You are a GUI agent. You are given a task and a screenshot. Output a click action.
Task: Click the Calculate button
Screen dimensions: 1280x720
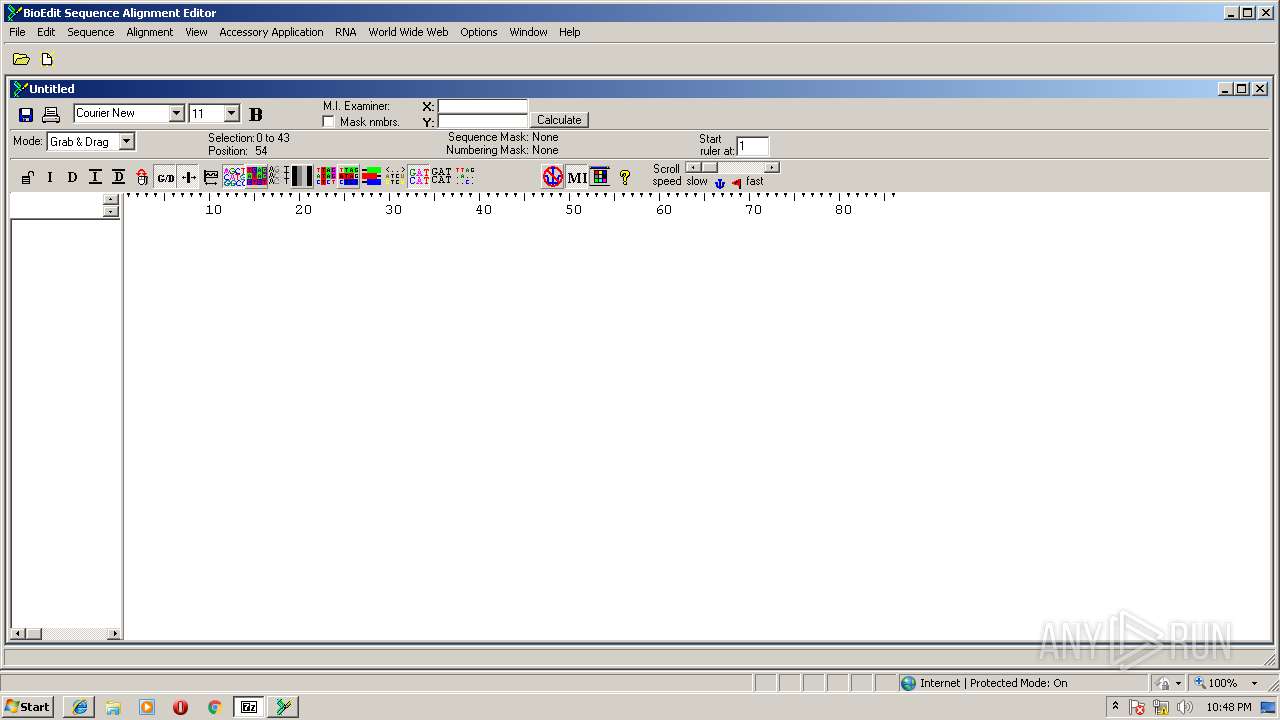point(559,120)
